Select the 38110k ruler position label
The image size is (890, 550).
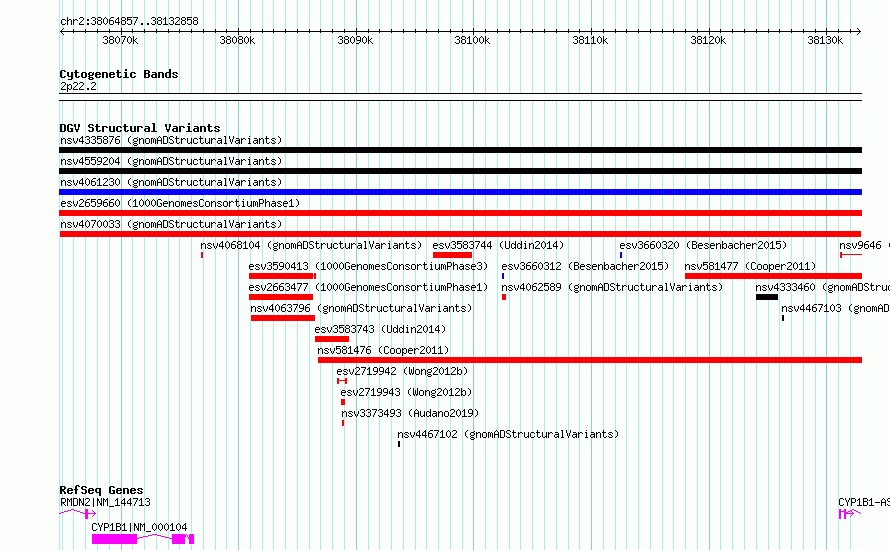pyautogui.click(x=590, y=40)
